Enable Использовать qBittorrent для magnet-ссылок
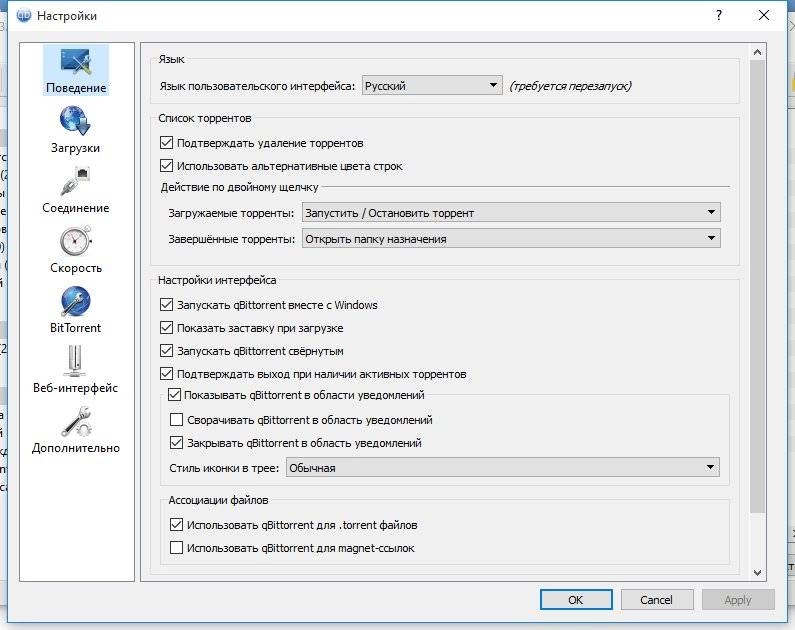Viewport: 795px width, 630px height. pos(176,547)
